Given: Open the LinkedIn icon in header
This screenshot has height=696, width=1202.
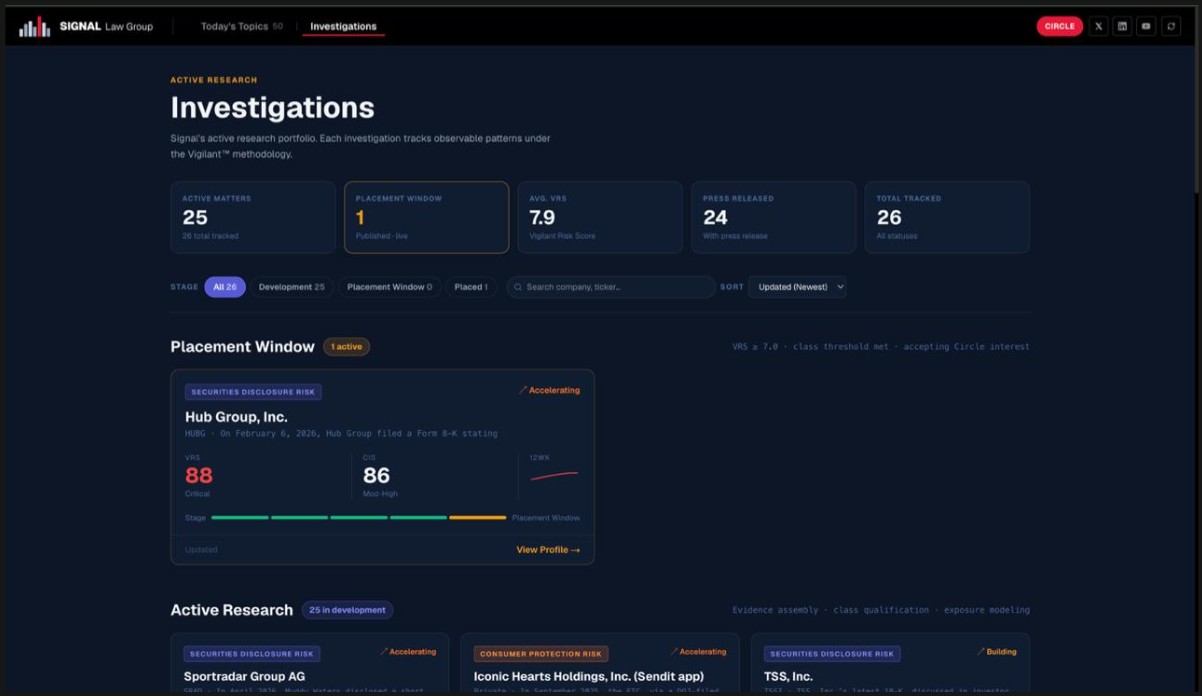Looking at the screenshot, I should 1123,26.
